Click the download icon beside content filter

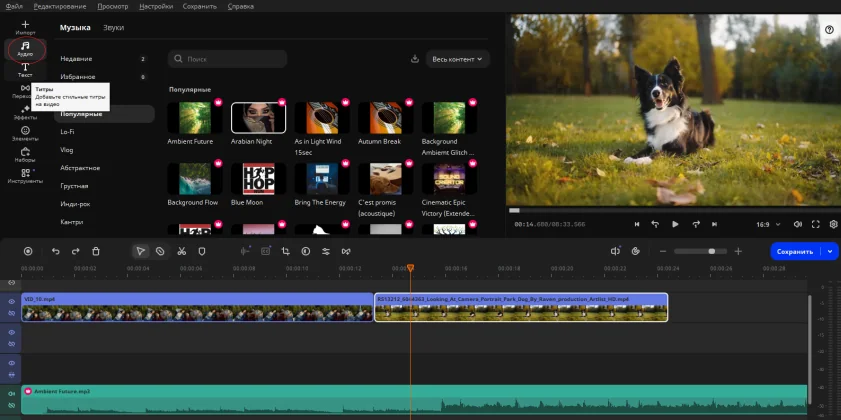[415, 59]
